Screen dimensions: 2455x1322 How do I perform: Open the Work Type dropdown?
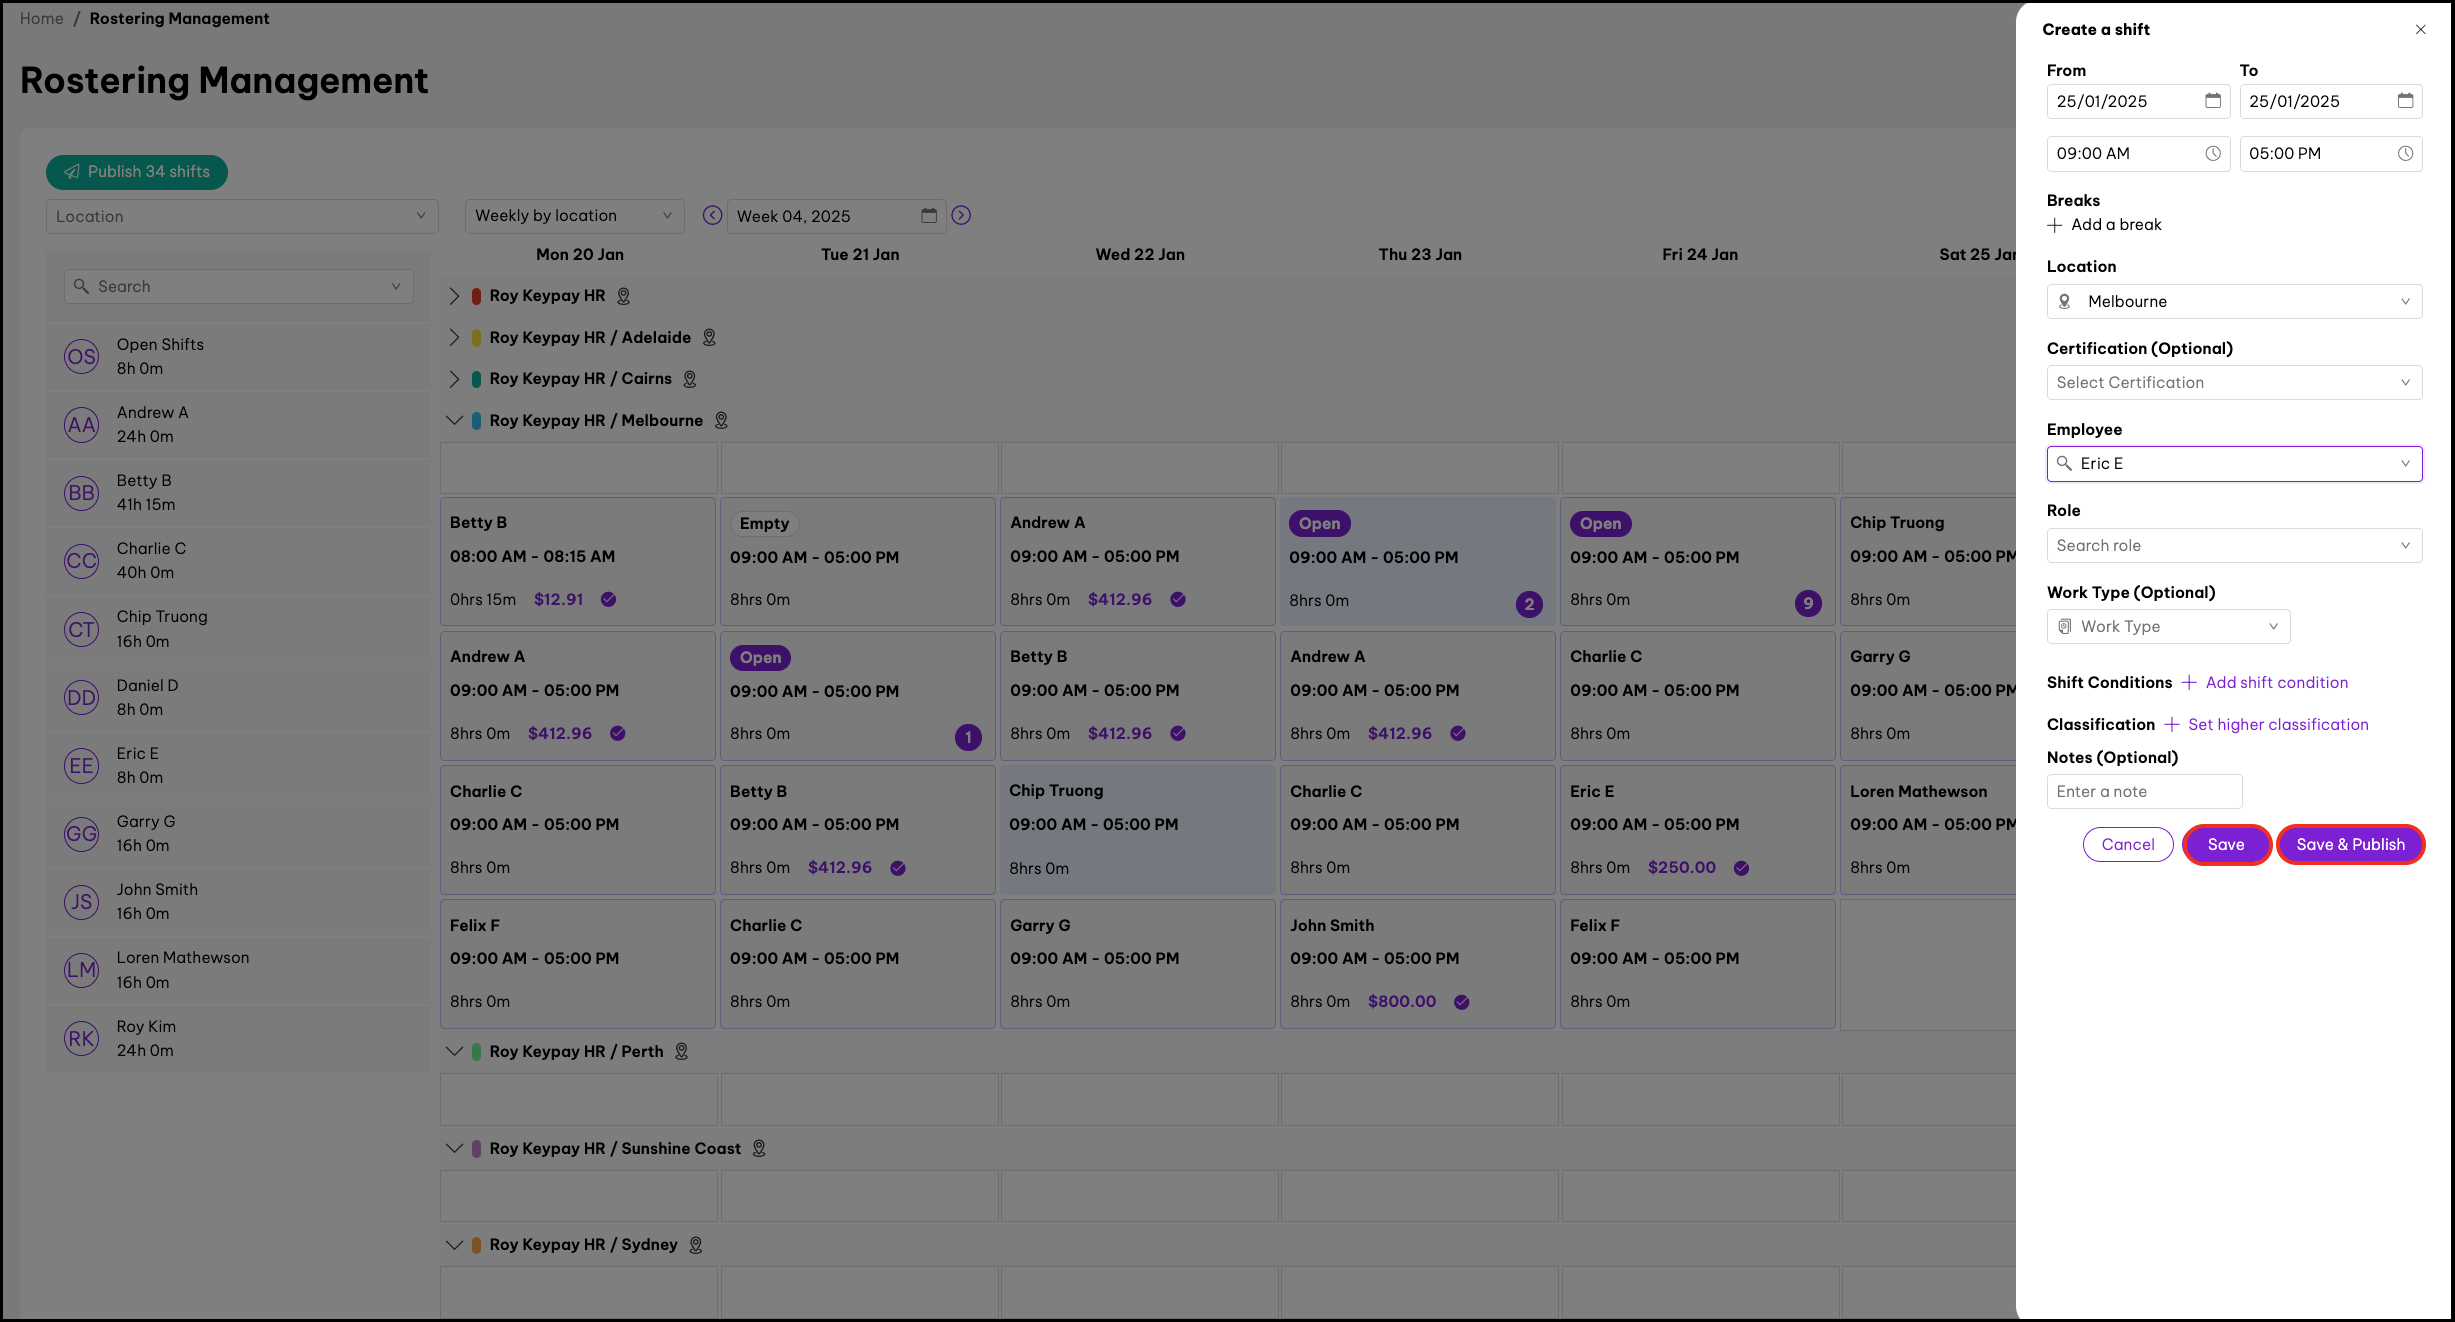pos(2168,627)
